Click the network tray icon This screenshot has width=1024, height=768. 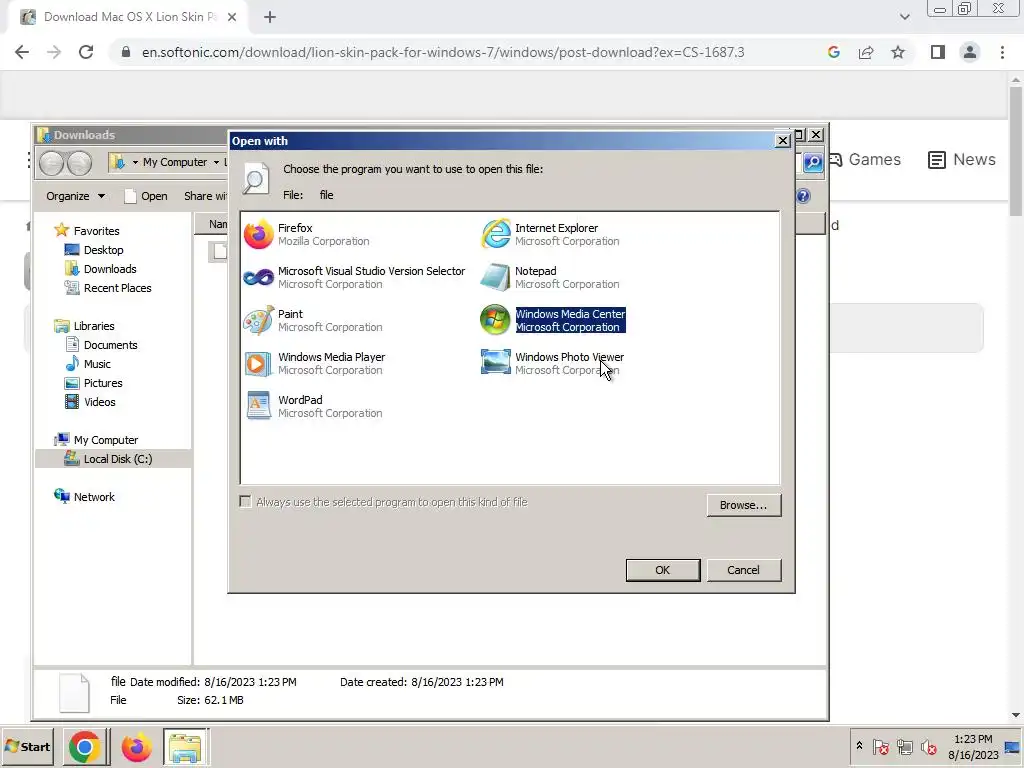tap(904, 746)
